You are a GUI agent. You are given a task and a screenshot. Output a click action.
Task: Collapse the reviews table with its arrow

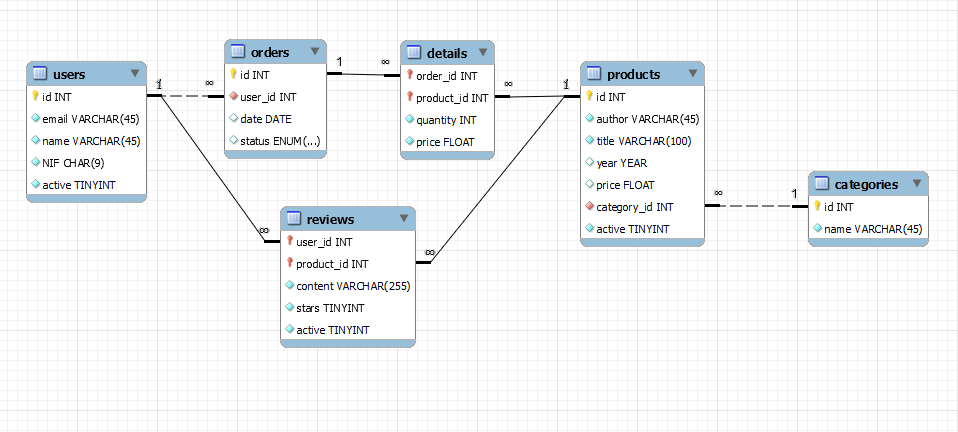403,218
